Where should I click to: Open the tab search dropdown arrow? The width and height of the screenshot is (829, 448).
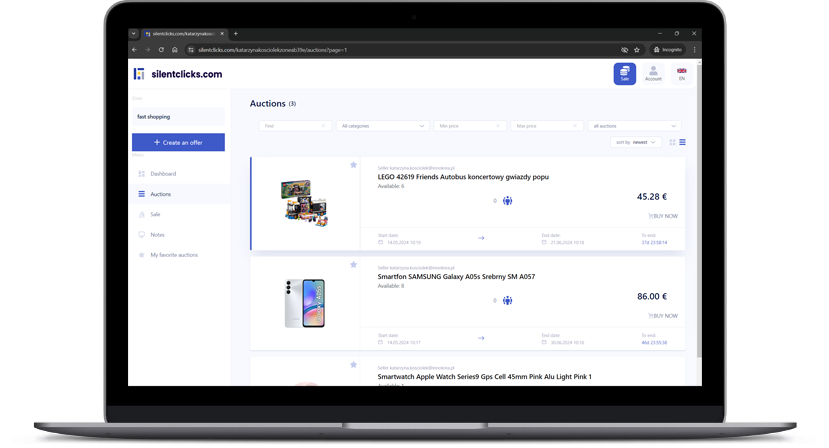(134, 33)
